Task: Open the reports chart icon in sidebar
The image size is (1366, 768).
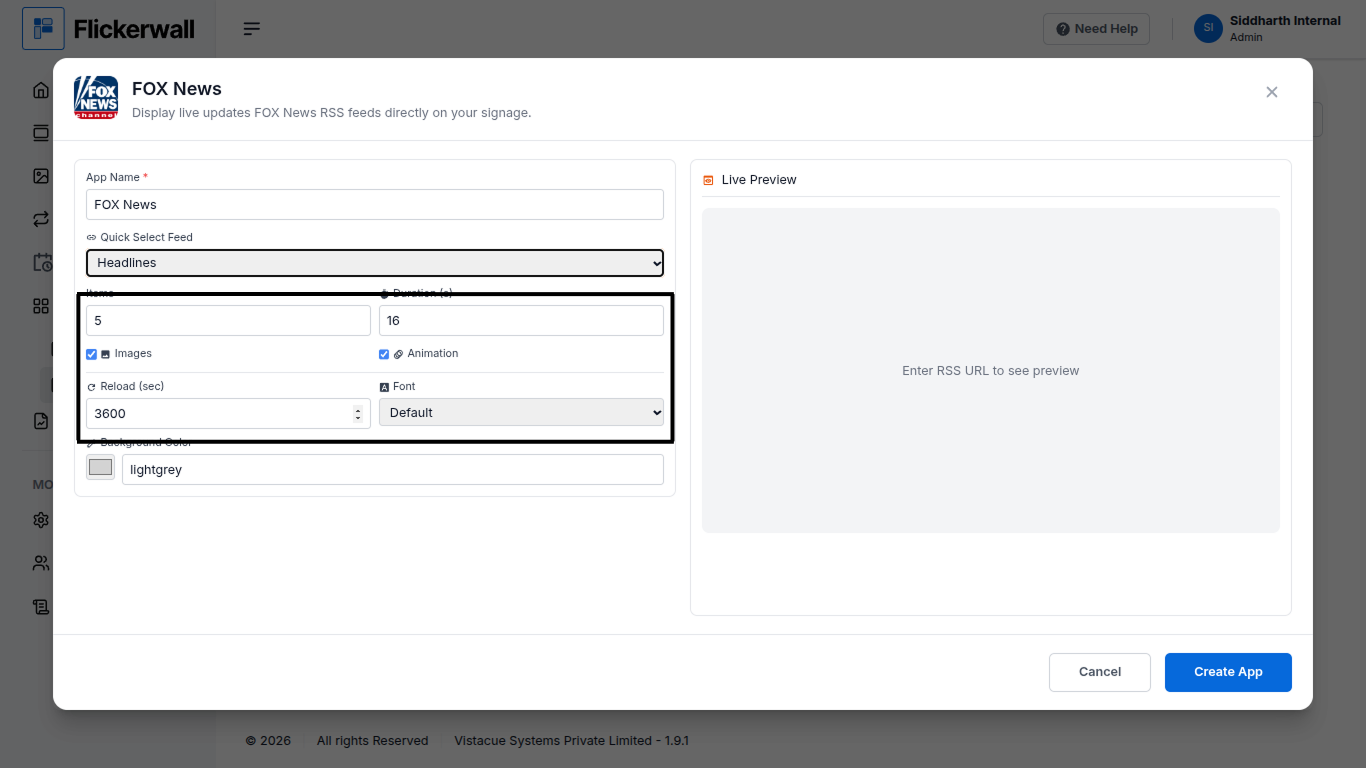Action: [41, 421]
